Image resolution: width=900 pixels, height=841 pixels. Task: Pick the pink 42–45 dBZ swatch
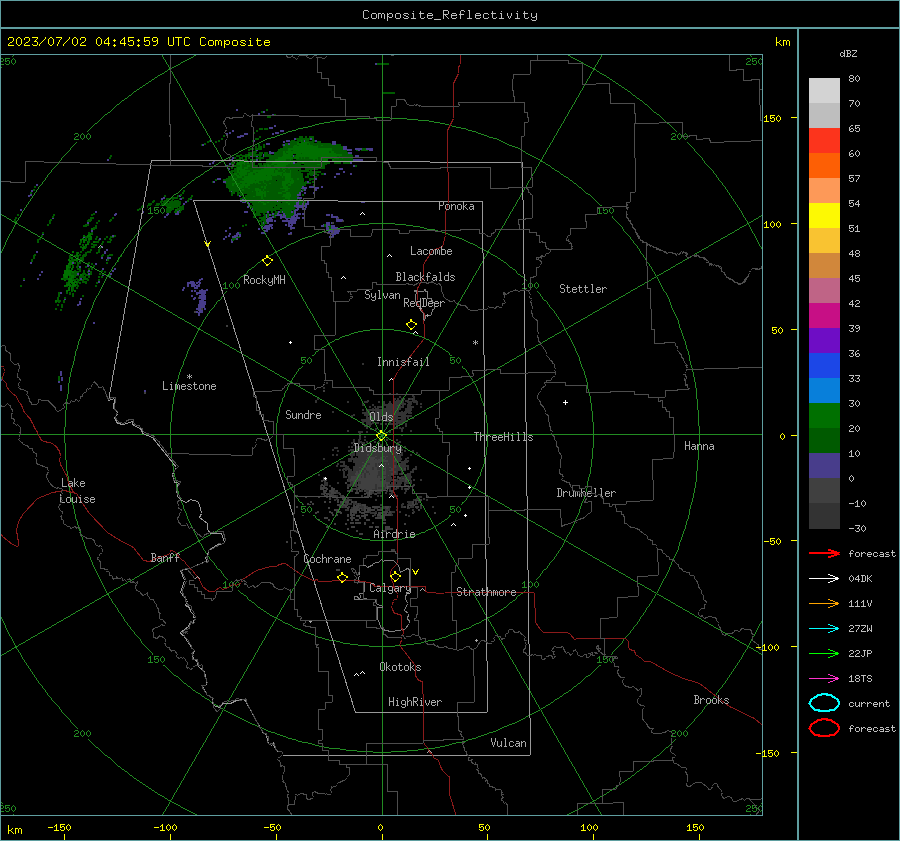[824, 291]
